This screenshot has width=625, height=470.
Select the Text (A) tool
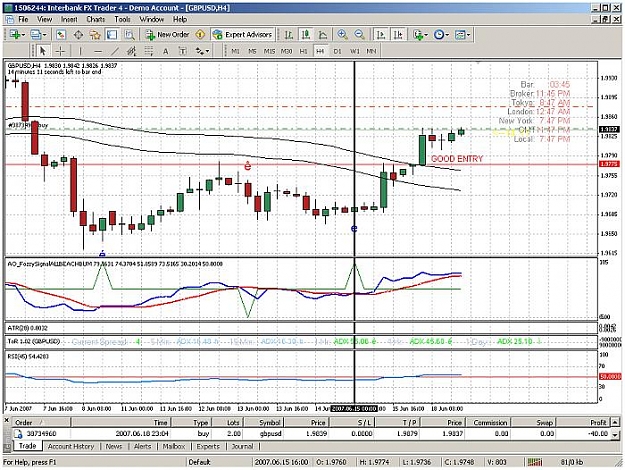(165, 51)
